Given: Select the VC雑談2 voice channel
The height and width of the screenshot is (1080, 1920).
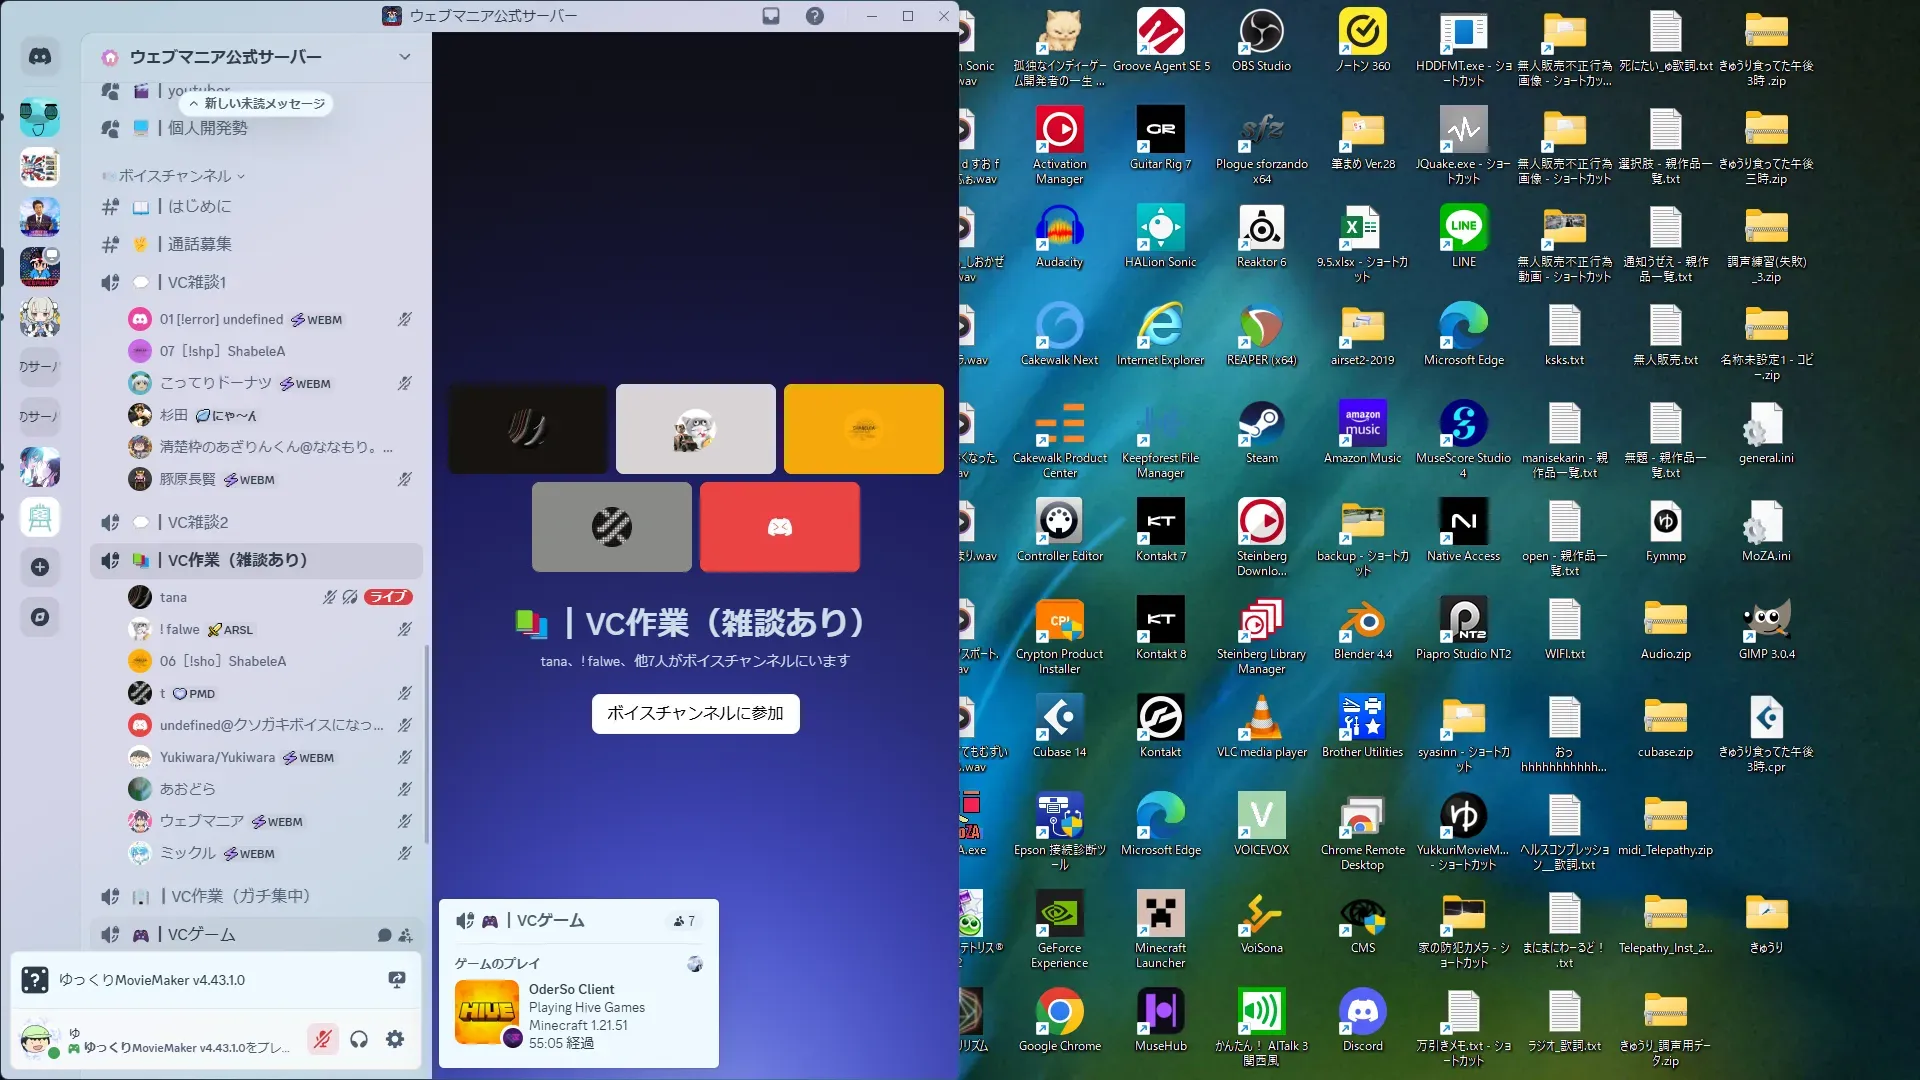Looking at the screenshot, I should (198, 522).
